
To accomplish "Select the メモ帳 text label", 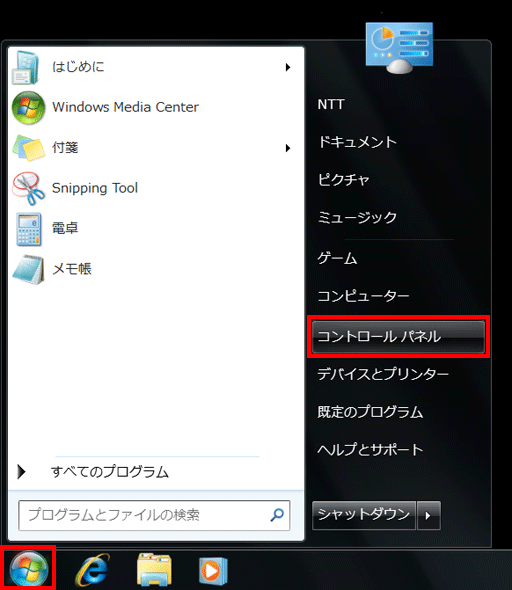I will [x=72, y=269].
